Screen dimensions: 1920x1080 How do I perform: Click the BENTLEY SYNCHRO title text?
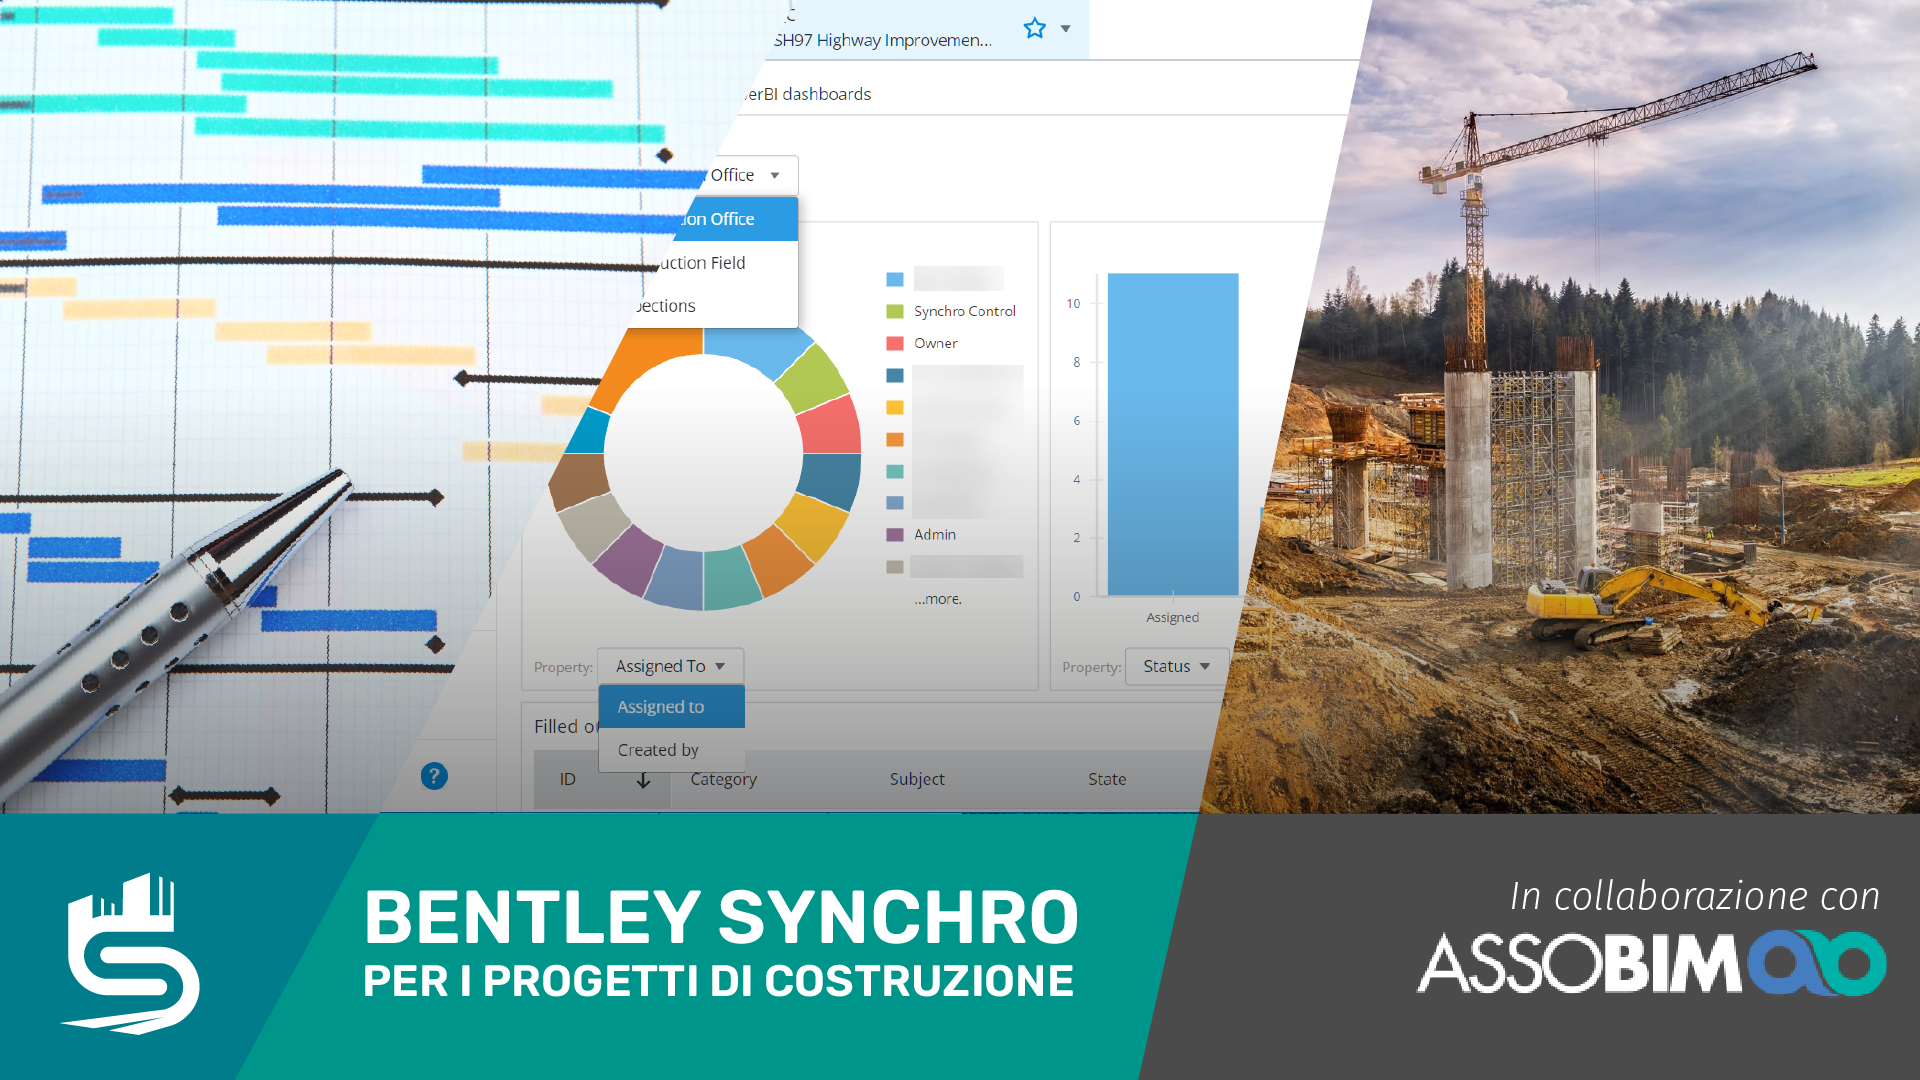pyautogui.click(x=721, y=917)
